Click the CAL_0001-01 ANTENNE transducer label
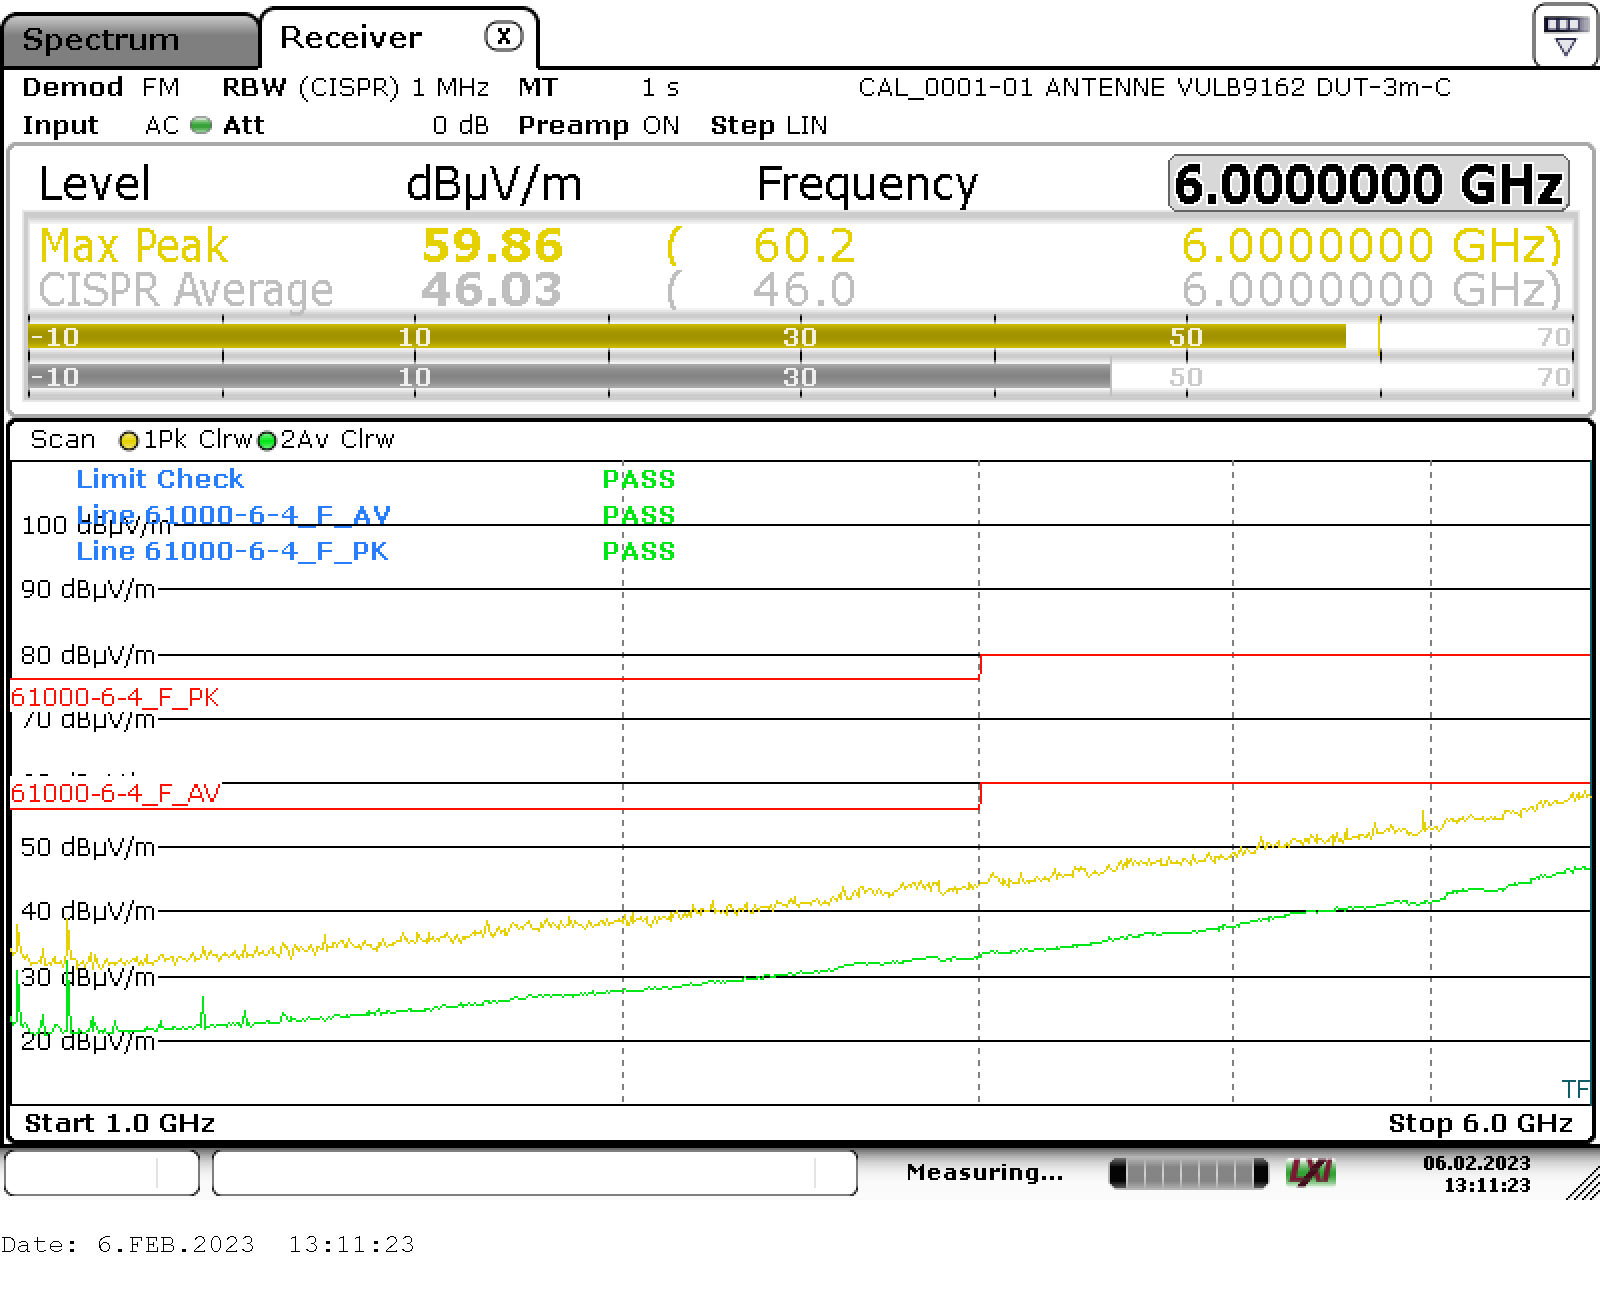 tap(1154, 88)
